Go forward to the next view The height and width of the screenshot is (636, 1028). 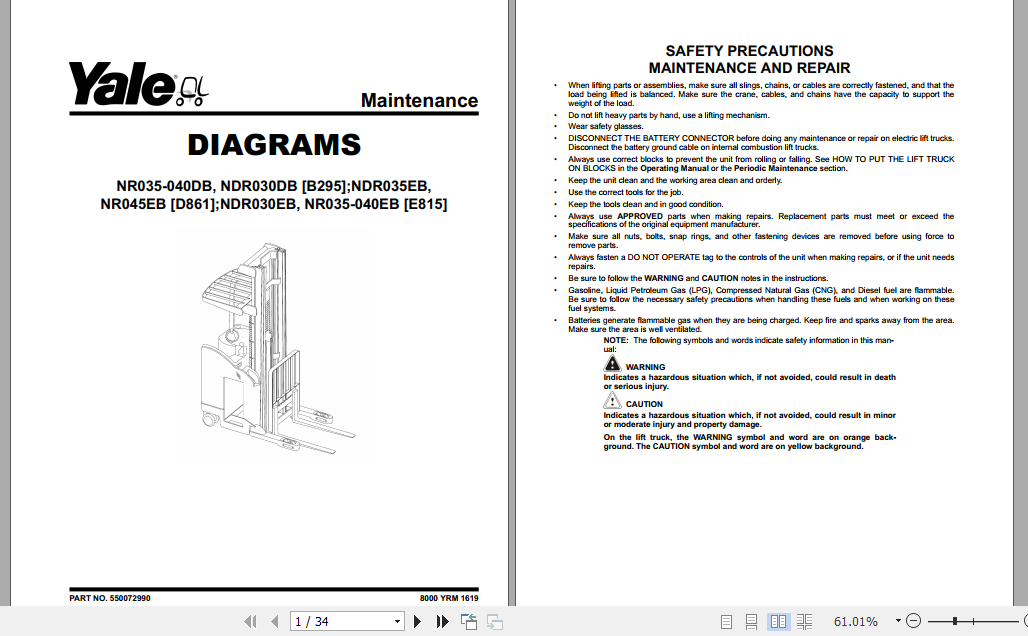(494, 621)
